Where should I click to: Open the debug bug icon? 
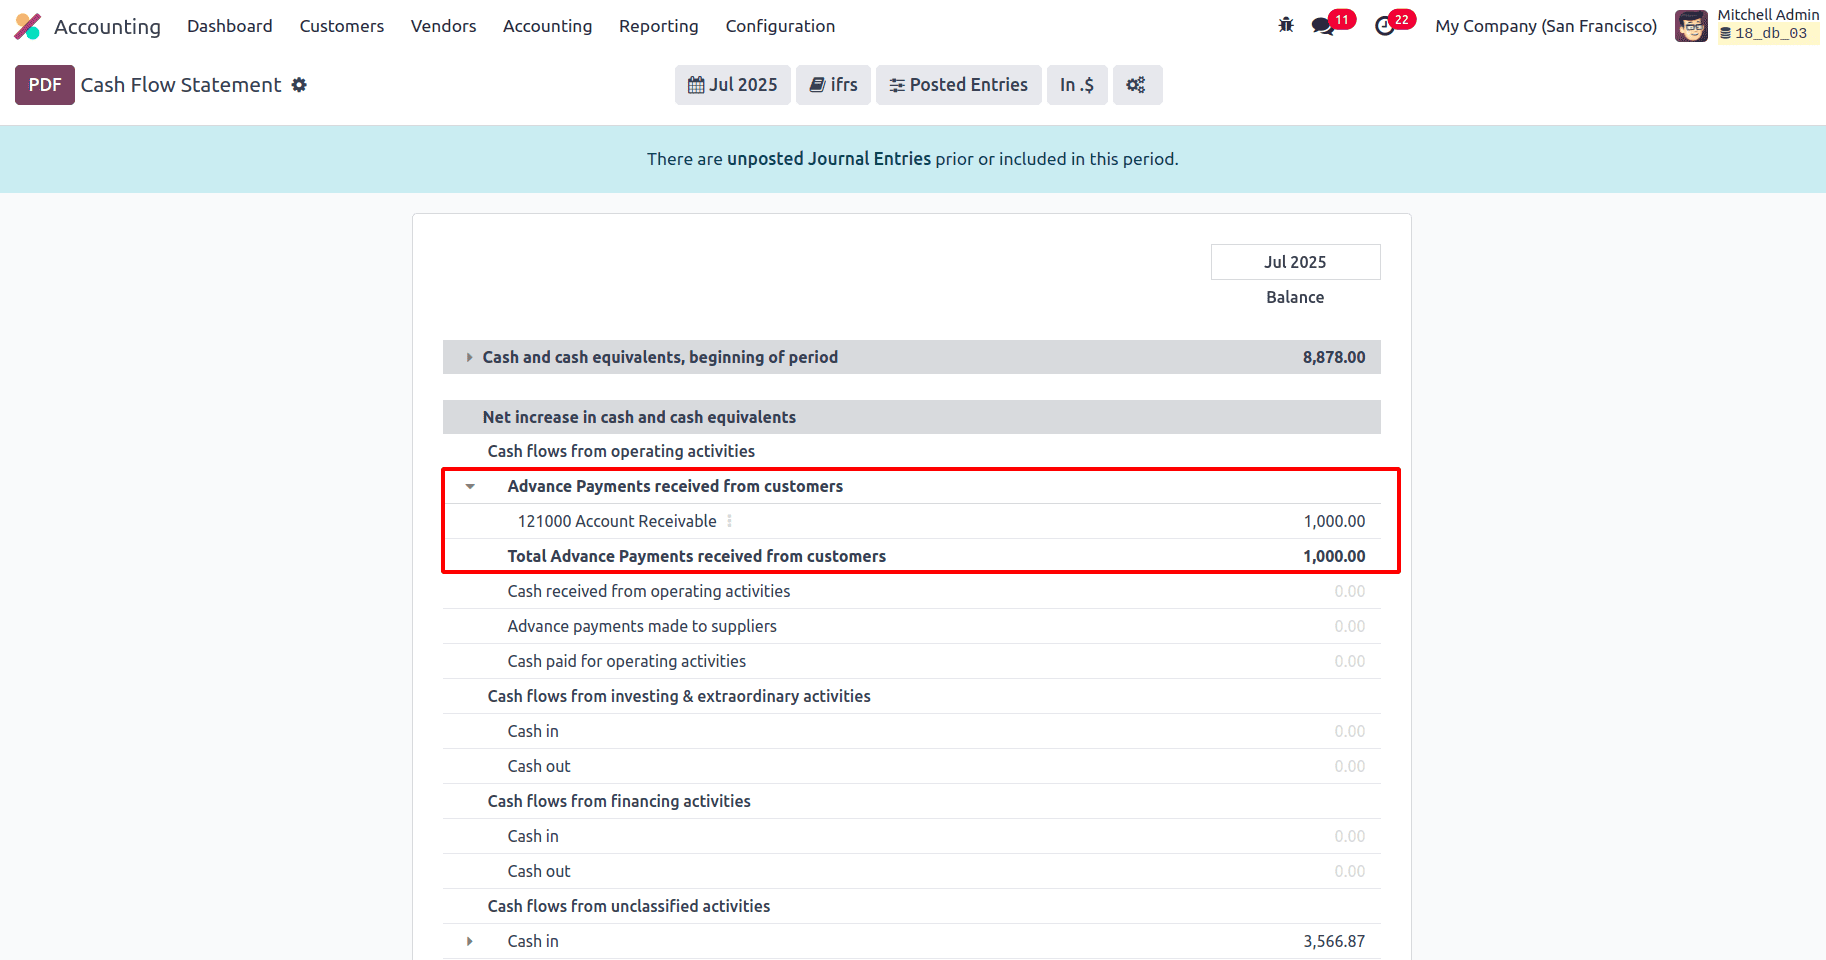point(1286,25)
